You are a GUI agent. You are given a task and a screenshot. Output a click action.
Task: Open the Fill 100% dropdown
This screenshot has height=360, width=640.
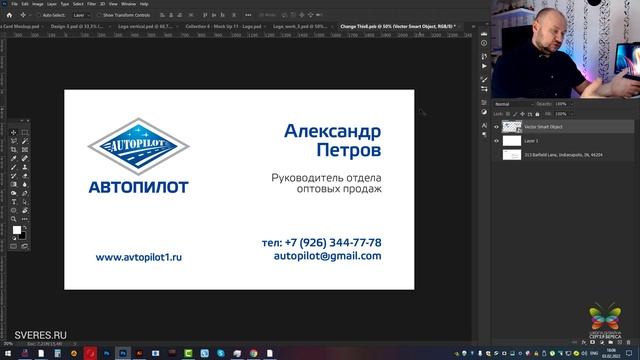click(571, 114)
